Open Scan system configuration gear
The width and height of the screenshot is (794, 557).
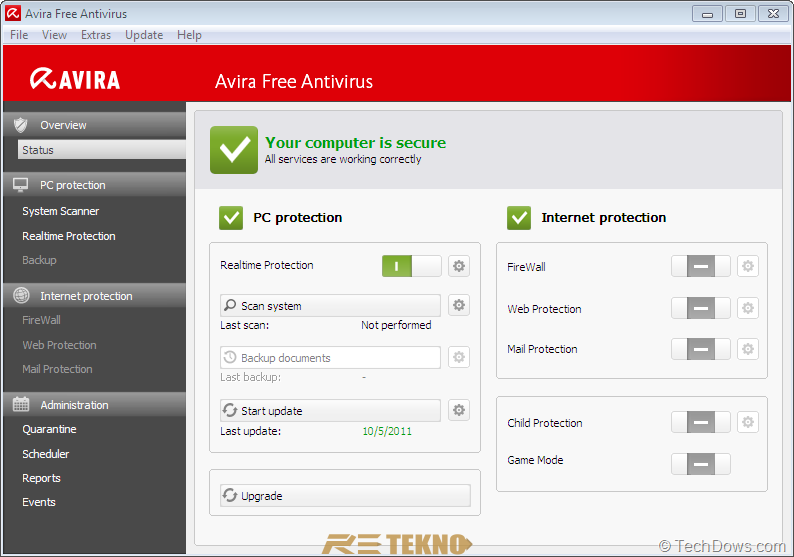tap(459, 305)
